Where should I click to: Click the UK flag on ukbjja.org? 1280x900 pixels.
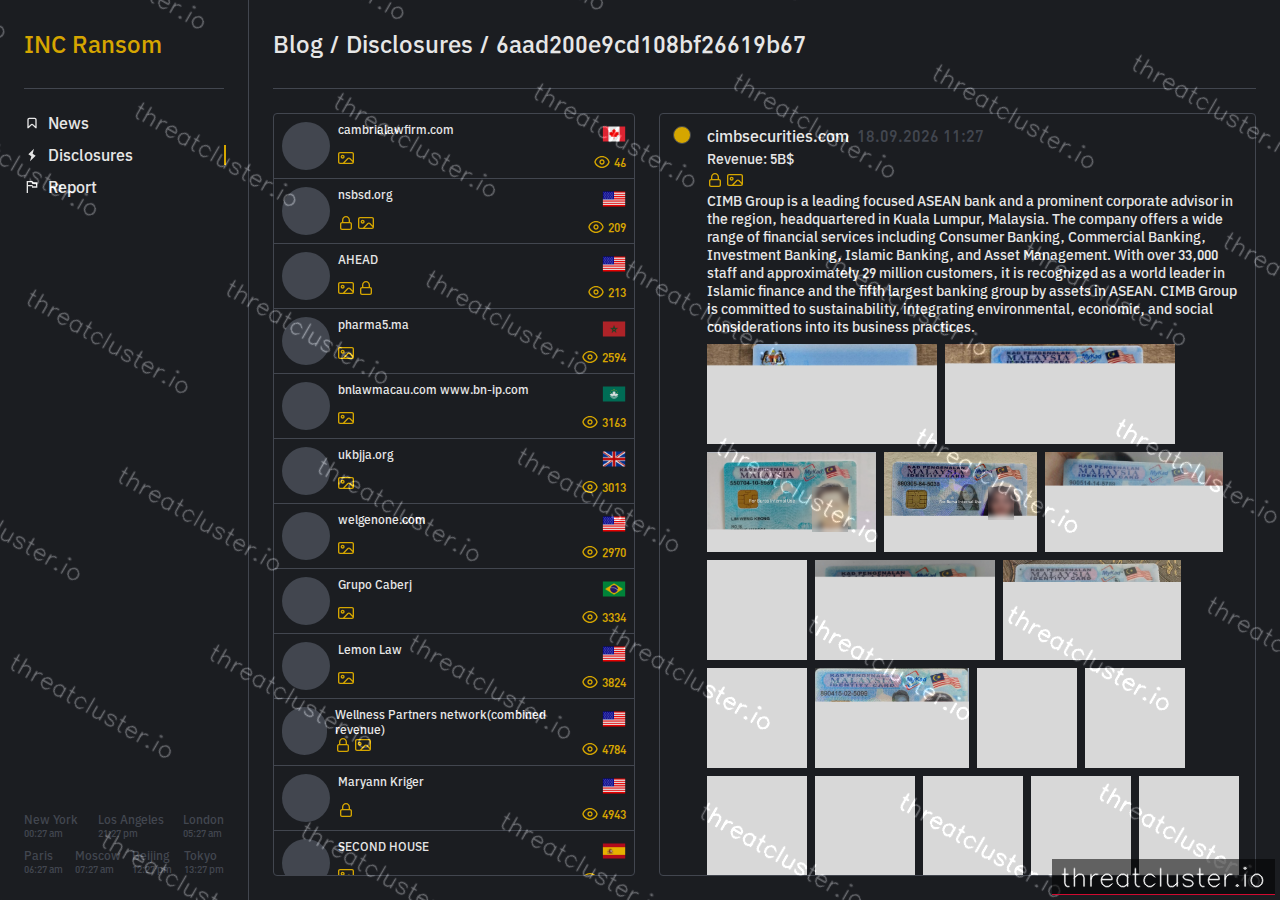(614, 459)
